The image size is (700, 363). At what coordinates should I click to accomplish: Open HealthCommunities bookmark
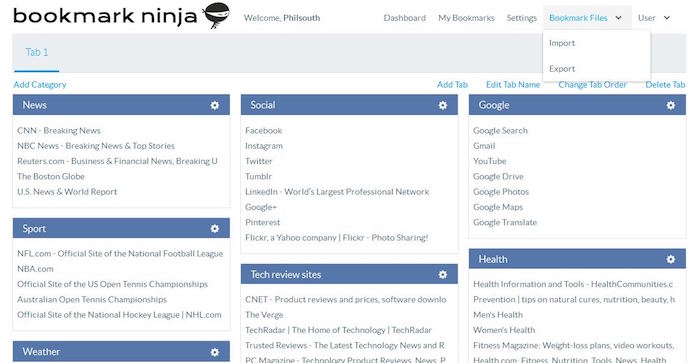pos(573,284)
